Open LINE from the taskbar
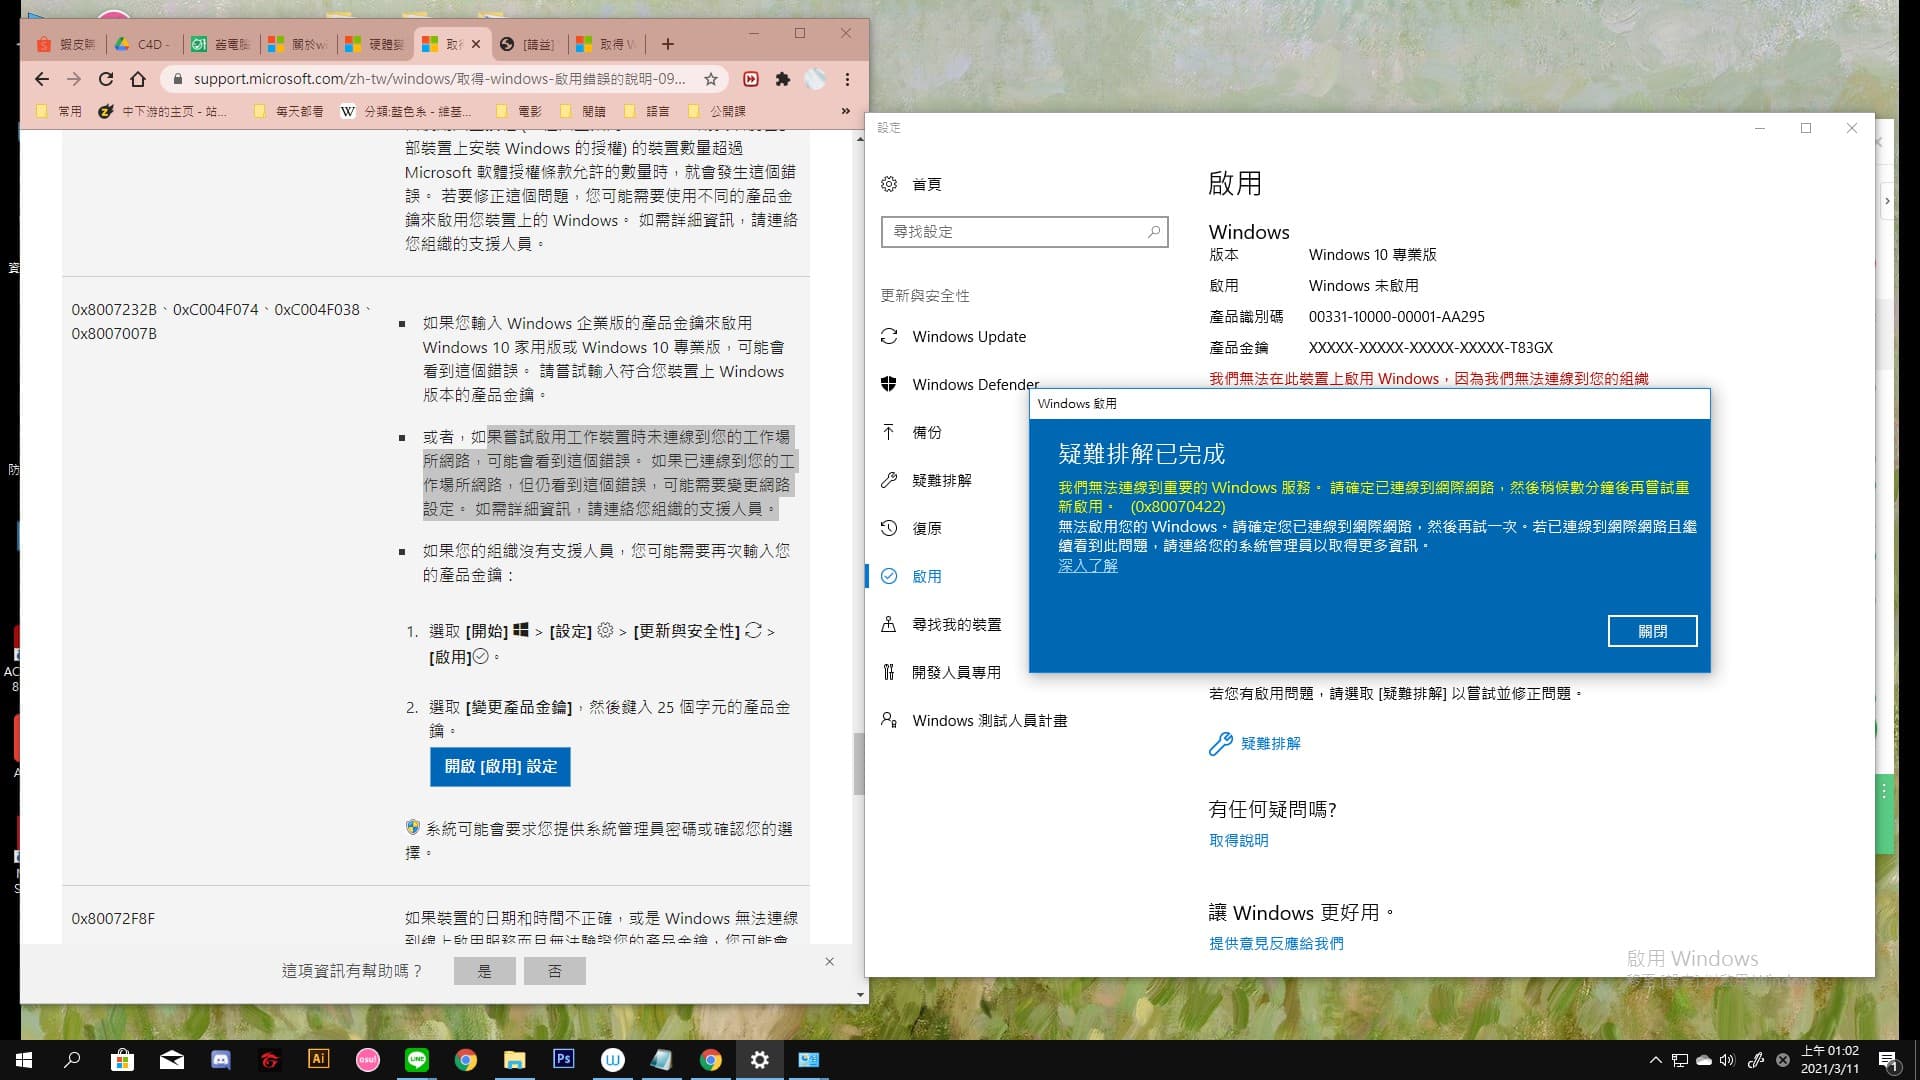Viewport: 1920px width, 1080px height. [x=417, y=1059]
